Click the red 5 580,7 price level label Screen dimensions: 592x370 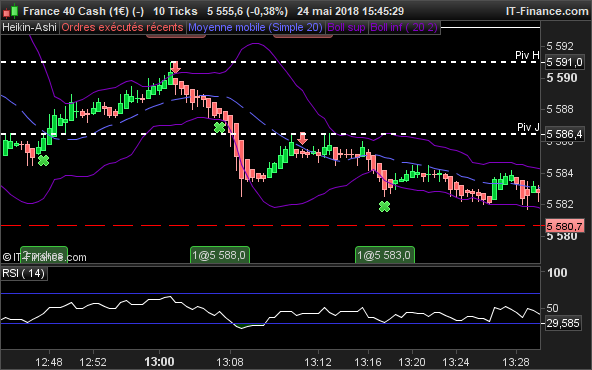tap(564, 227)
